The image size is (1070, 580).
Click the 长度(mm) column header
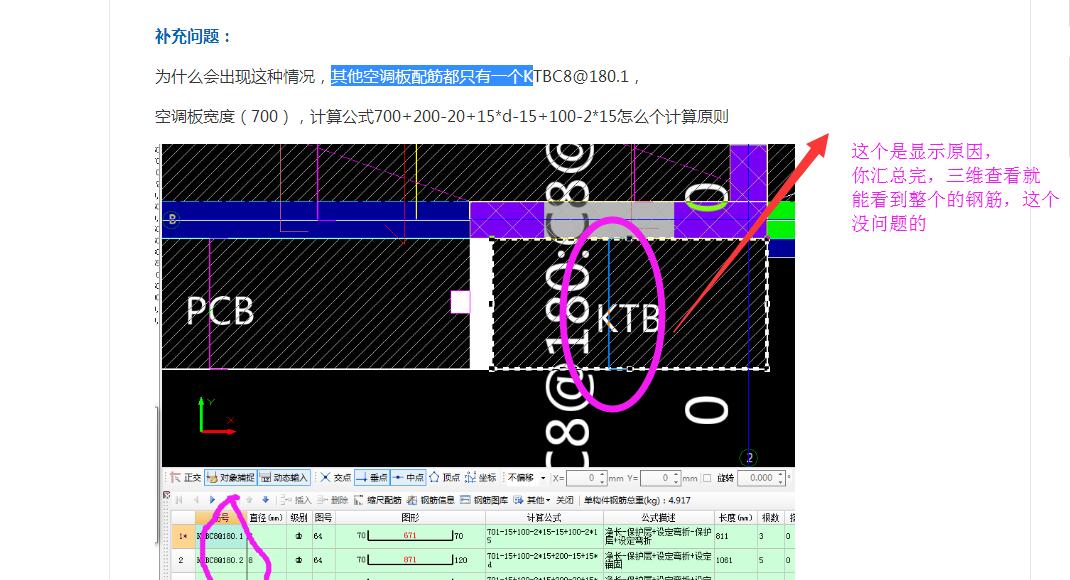coord(736,518)
